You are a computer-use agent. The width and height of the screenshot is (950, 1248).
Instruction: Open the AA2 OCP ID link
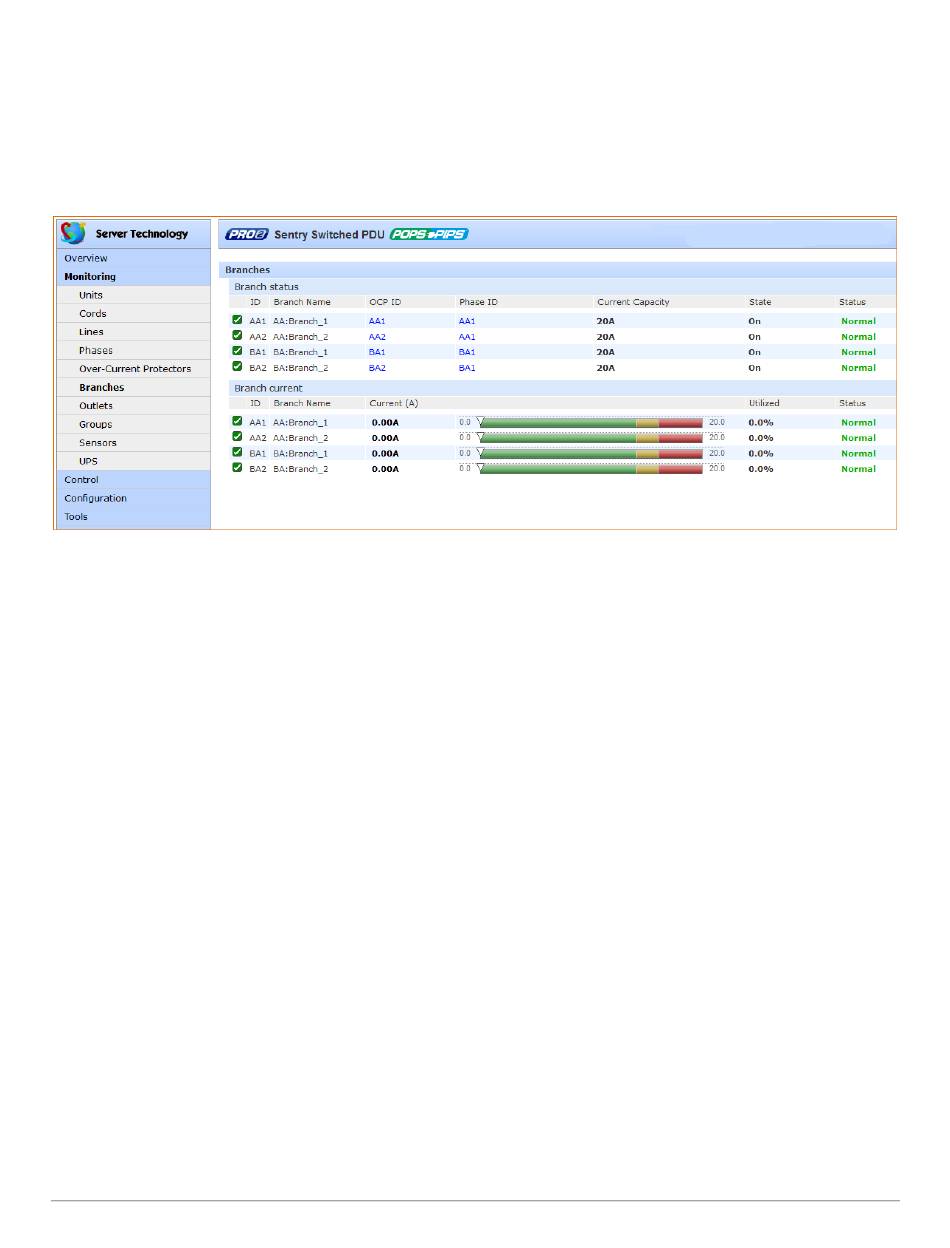[x=377, y=337]
